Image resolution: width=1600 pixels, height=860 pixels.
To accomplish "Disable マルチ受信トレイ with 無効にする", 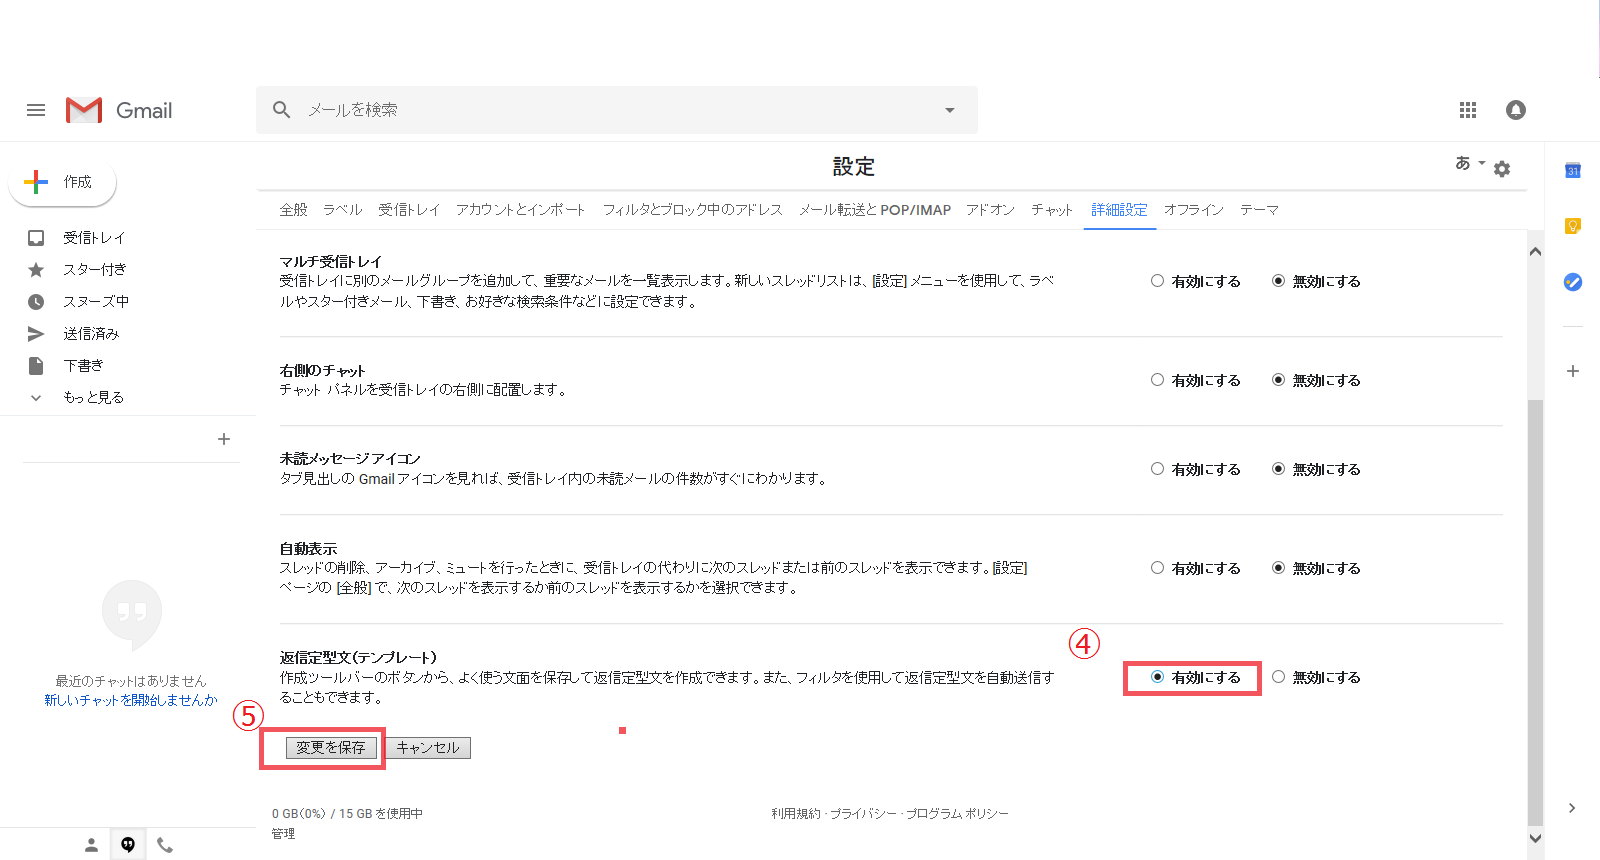I will click(1278, 281).
